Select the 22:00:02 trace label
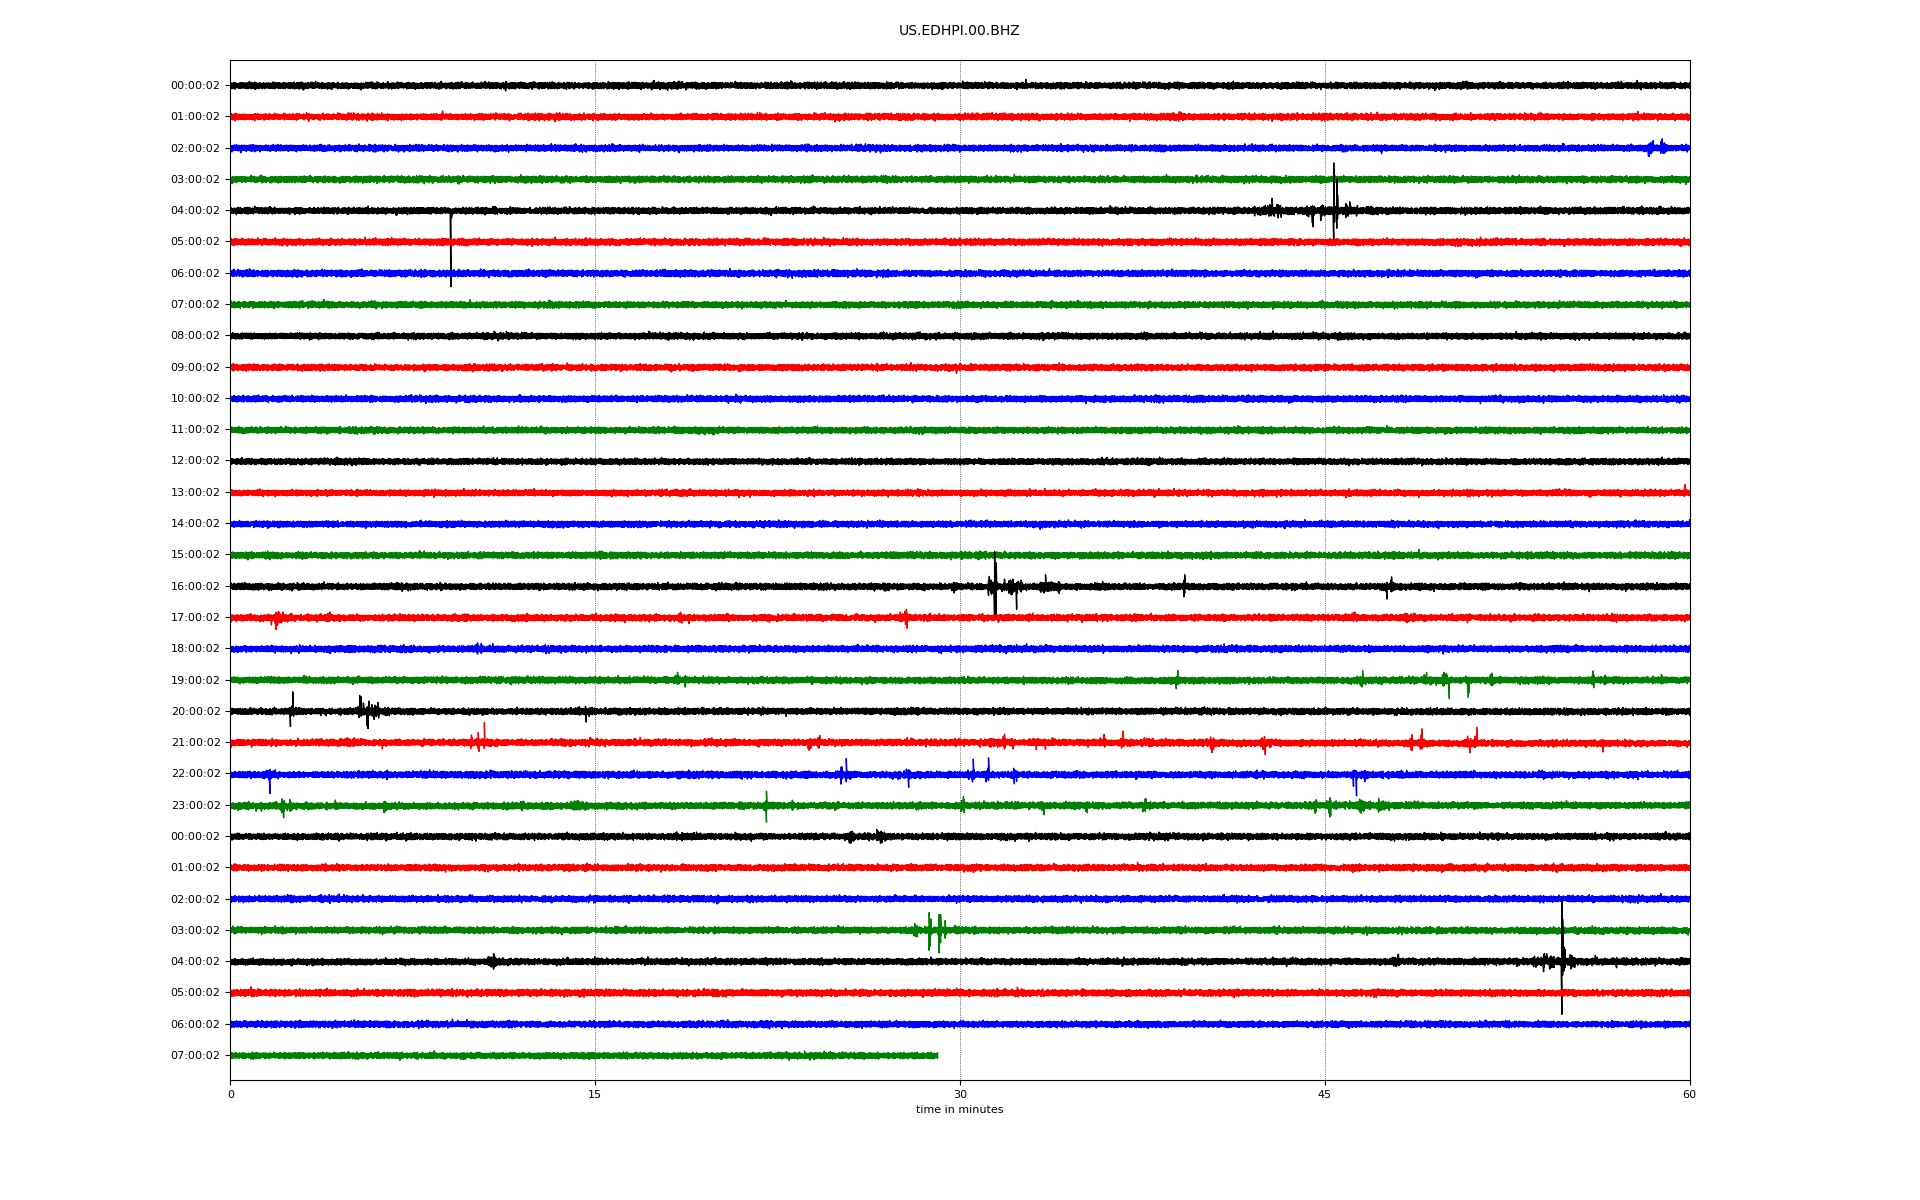The height and width of the screenshot is (1200, 1920). tap(195, 774)
